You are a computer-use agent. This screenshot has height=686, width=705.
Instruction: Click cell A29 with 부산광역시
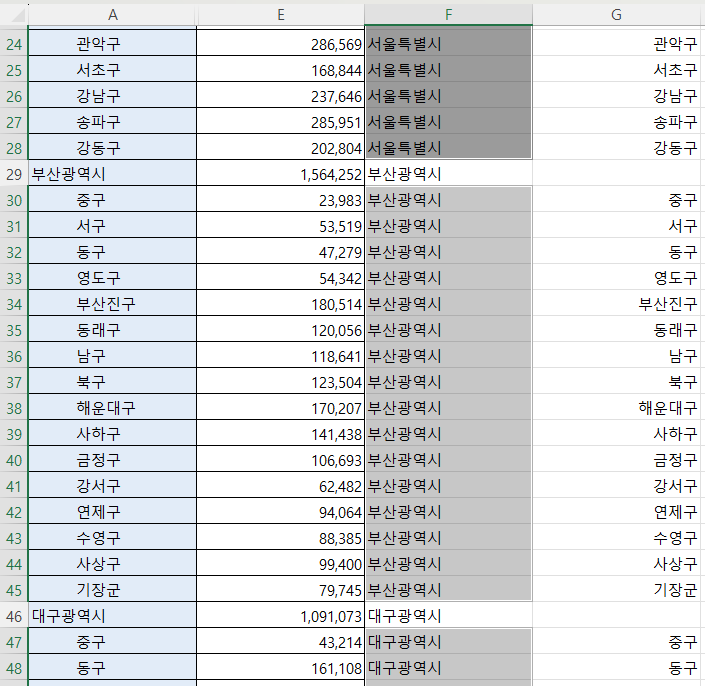click(112, 174)
